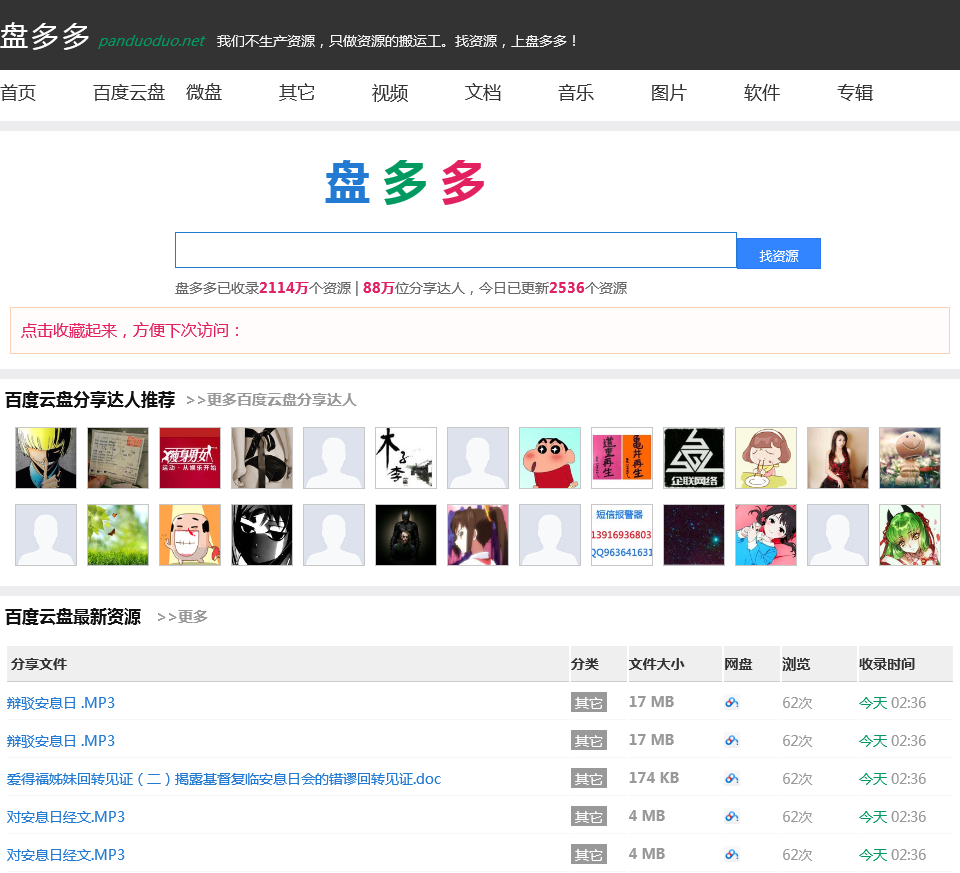Select the 企联网络 logo avatar
This screenshot has width=960, height=873.
coord(694,458)
